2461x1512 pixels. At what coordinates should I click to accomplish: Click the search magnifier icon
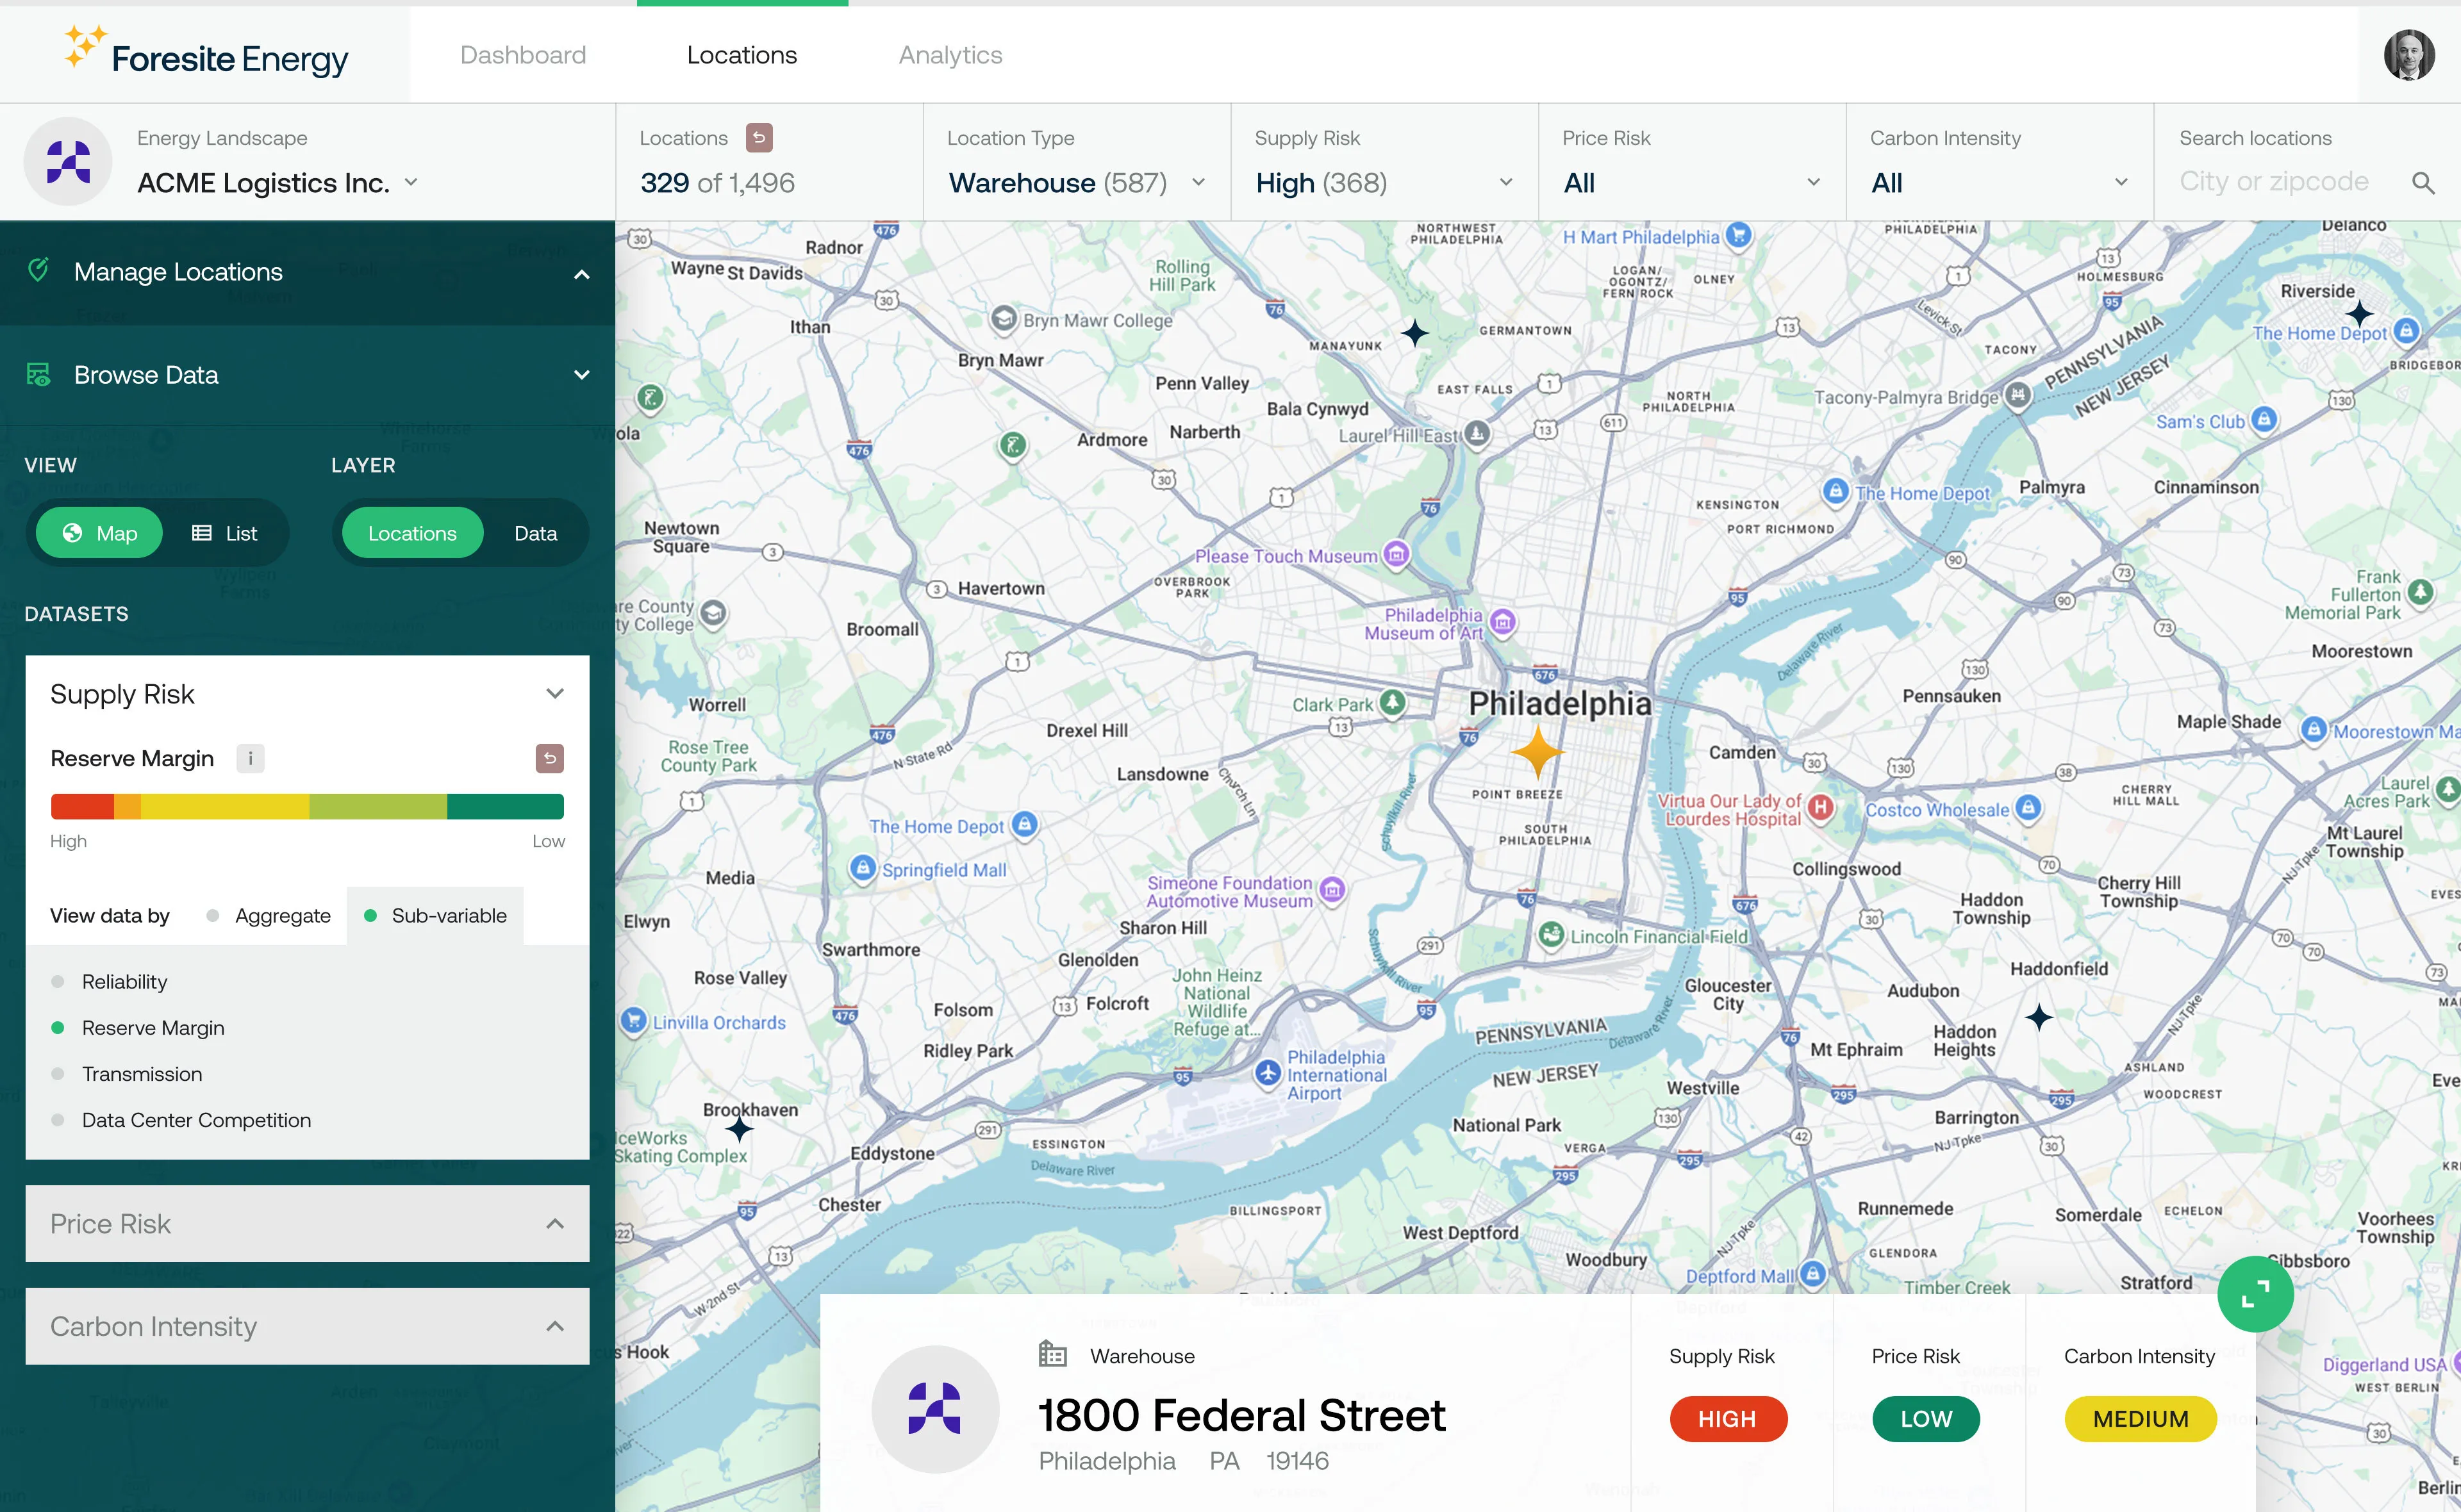[x=2422, y=183]
